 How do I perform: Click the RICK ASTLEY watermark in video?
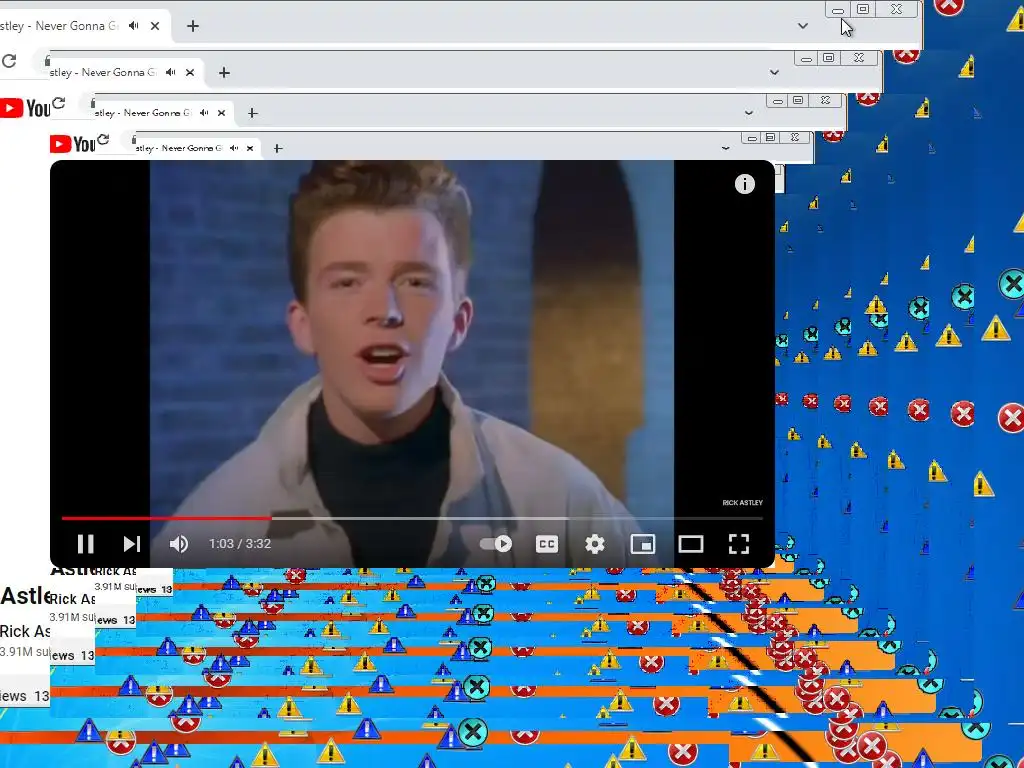point(743,503)
